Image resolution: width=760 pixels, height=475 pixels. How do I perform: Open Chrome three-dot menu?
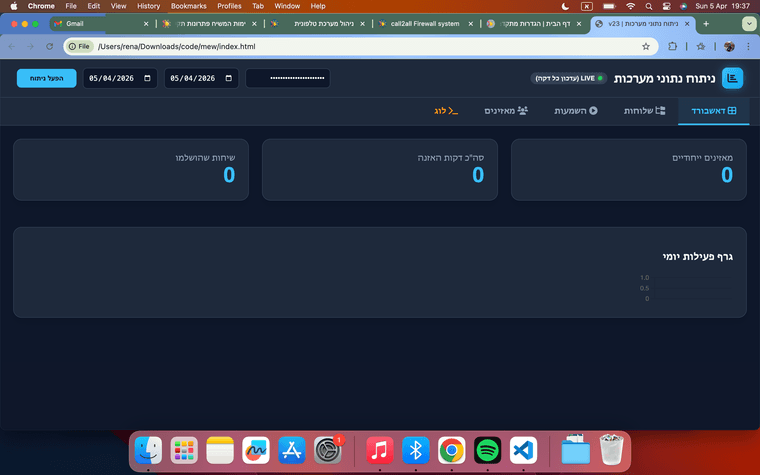pos(748,47)
